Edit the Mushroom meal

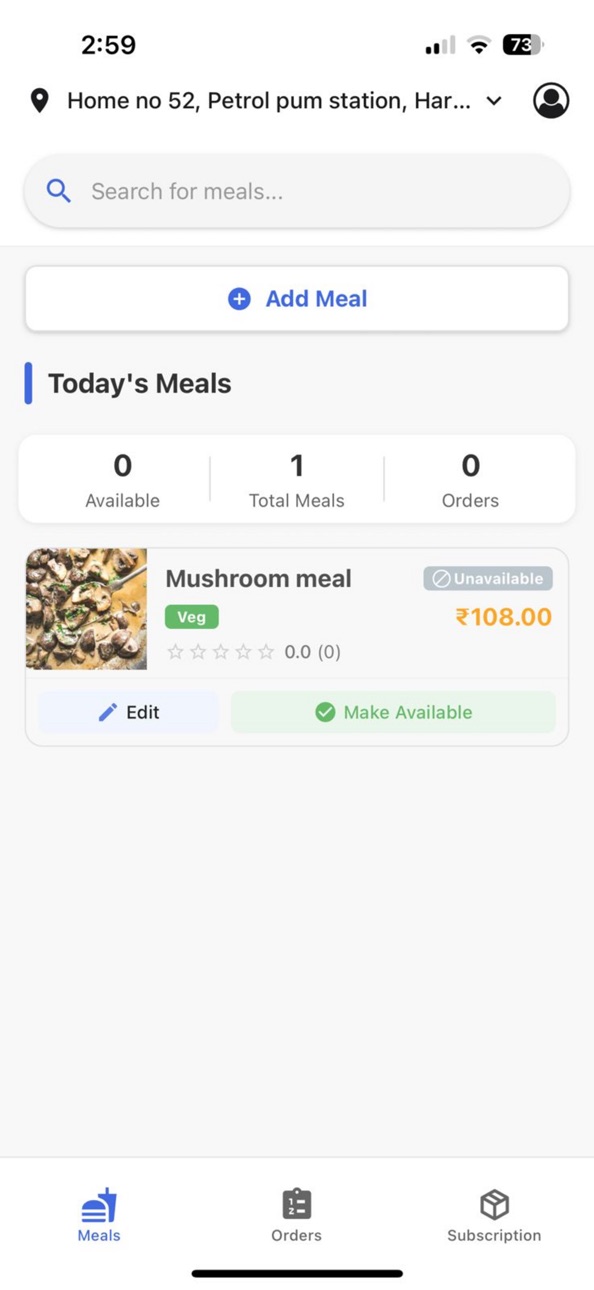128,712
